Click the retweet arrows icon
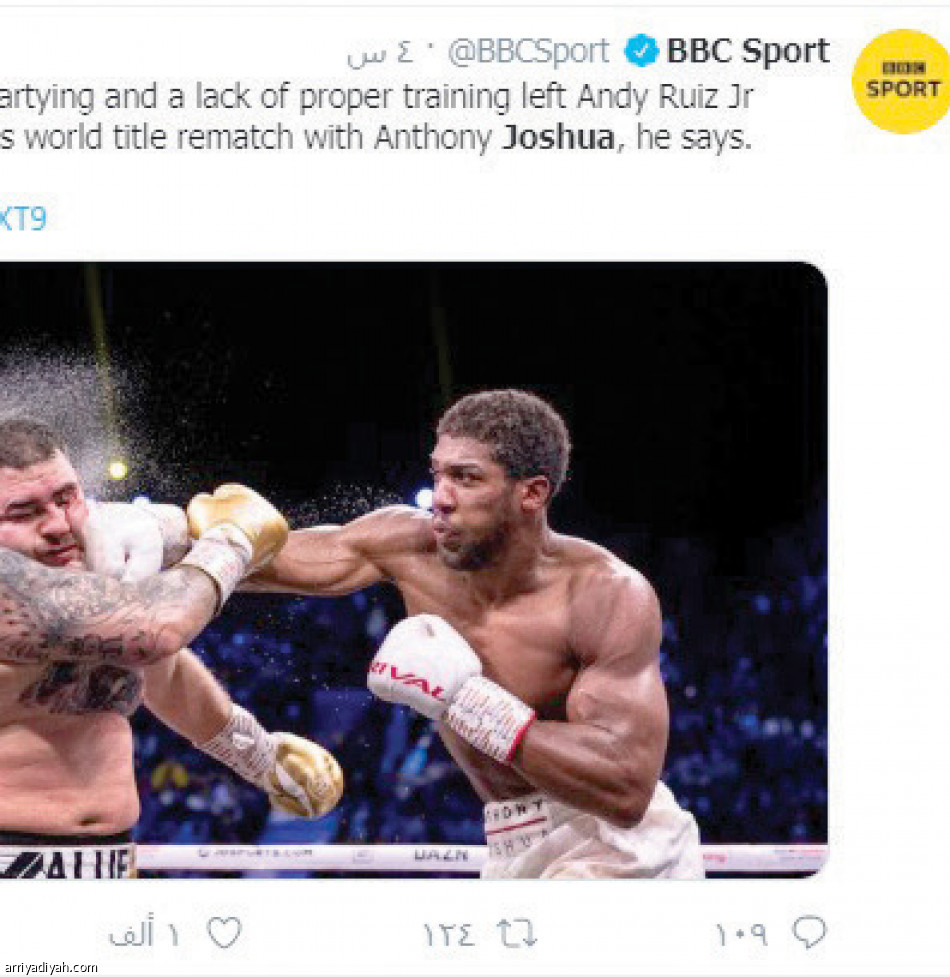The width and height of the screenshot is (950, 977). [x=517, y=934]
